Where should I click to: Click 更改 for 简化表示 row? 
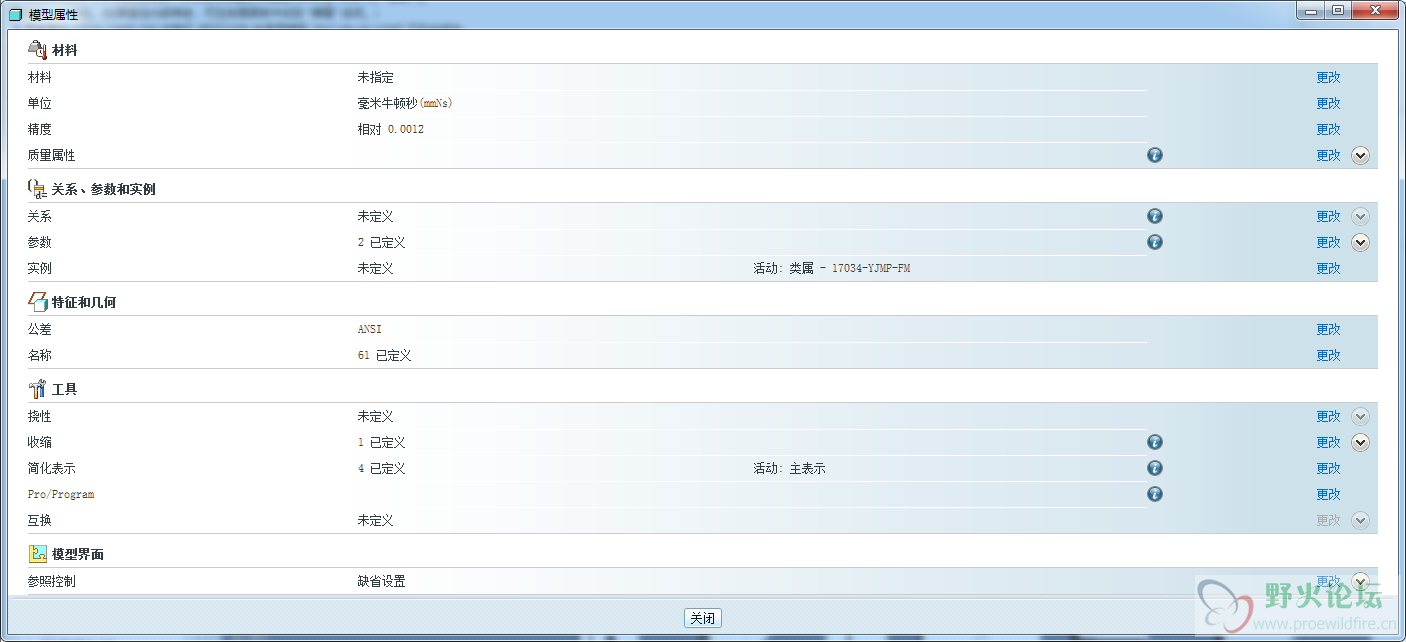(x=1328, y=468)
